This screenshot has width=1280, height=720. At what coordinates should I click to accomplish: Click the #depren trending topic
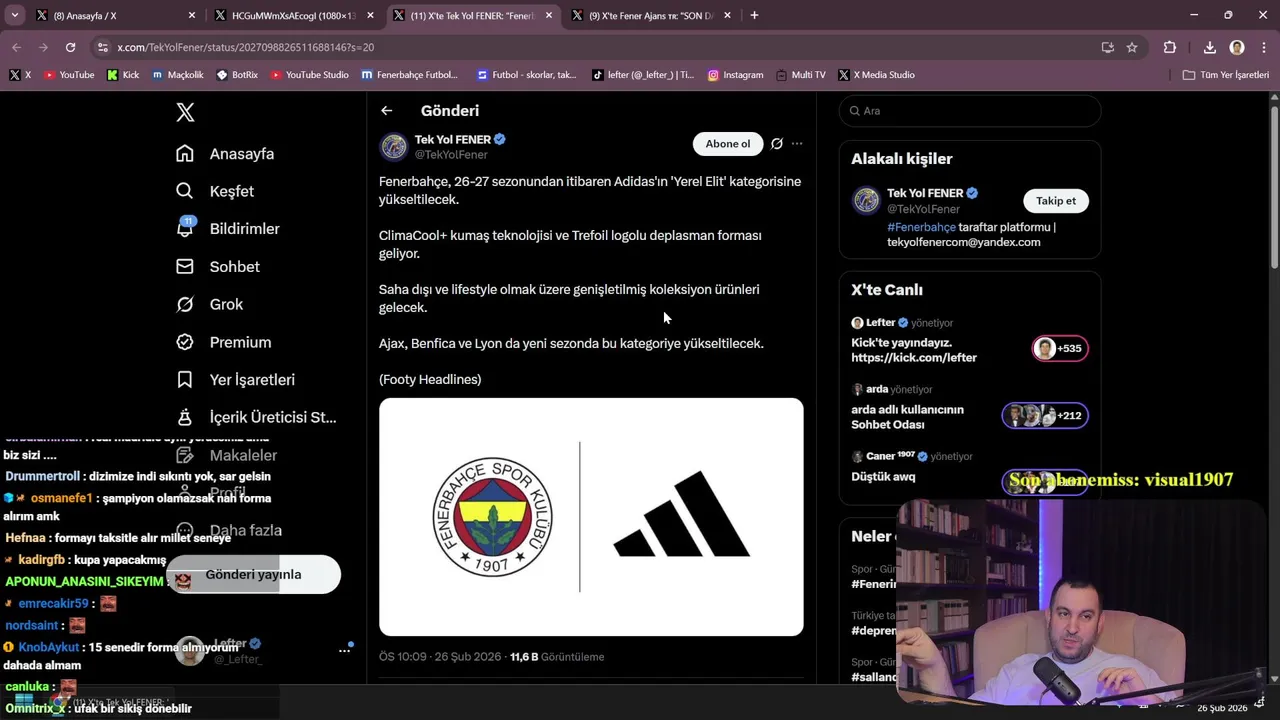[x=872, y=631]
